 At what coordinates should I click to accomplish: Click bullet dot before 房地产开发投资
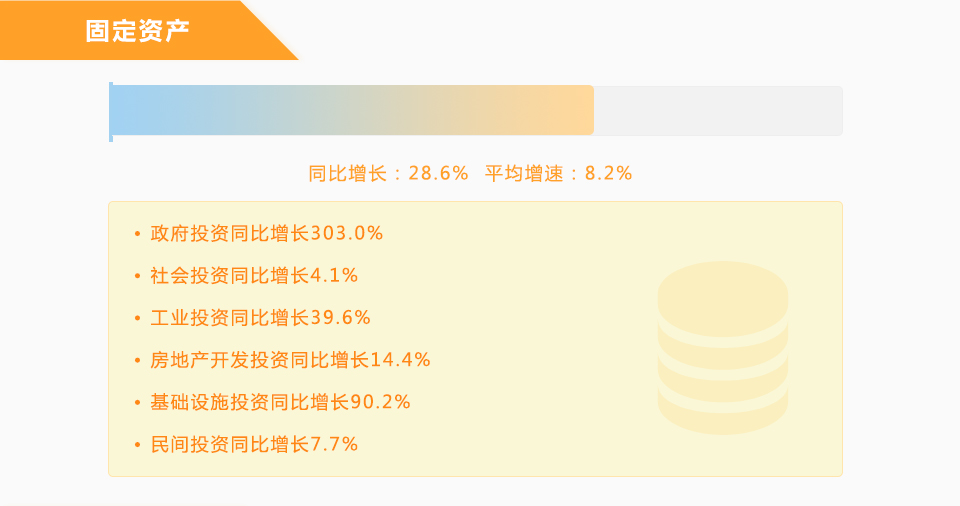(137, 360)
